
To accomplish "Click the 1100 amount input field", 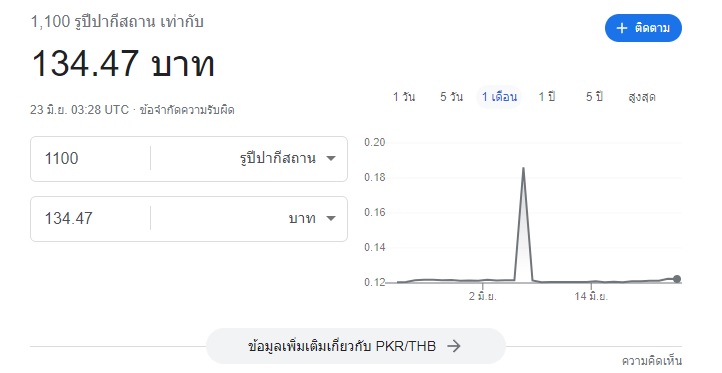I will click(90, 158).
